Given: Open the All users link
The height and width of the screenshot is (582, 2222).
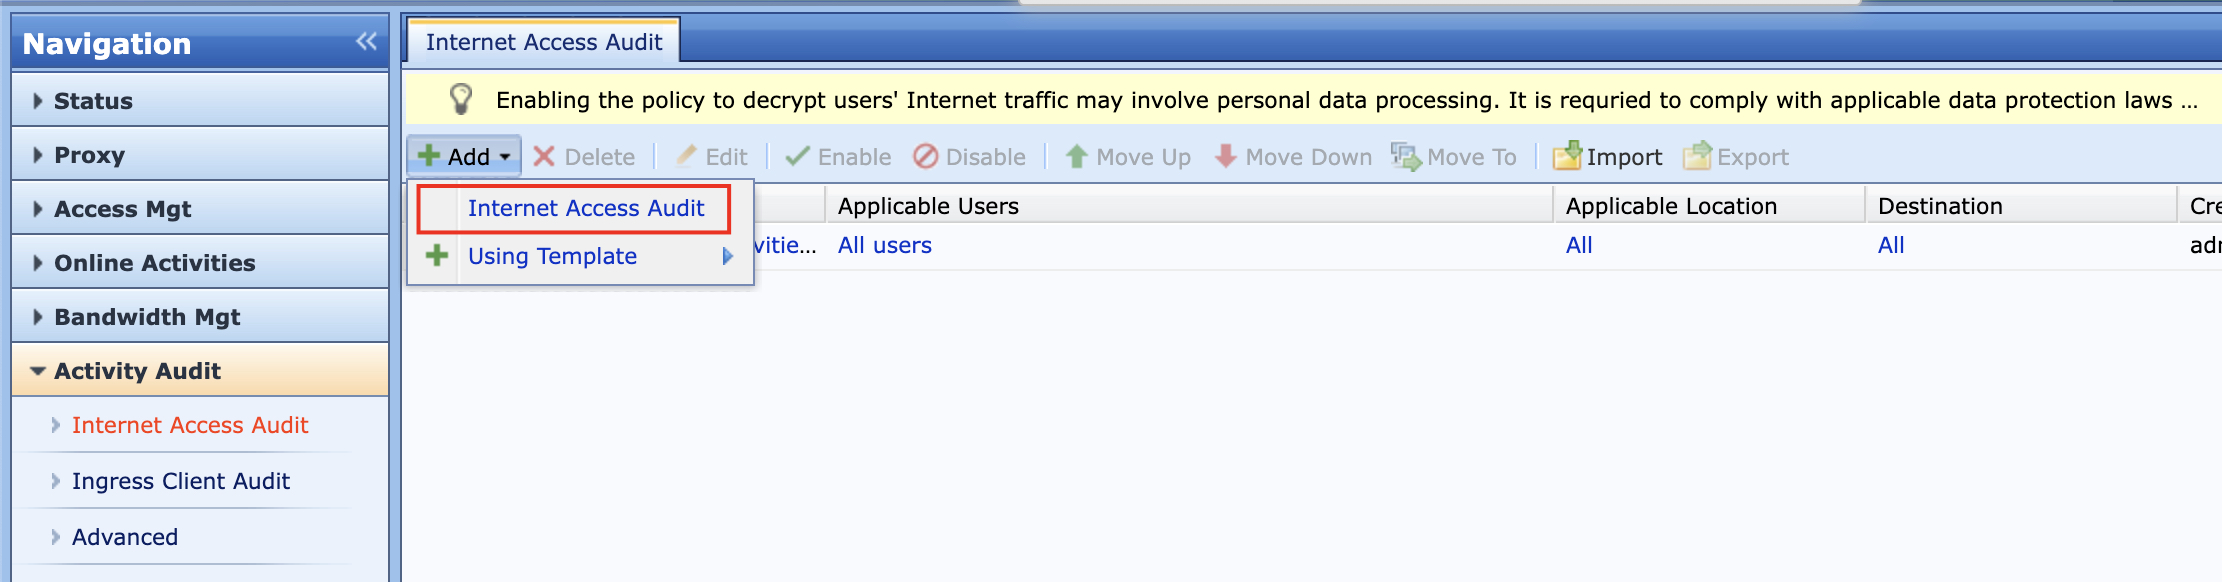Looking at the screenshot, I should point(884,245).
